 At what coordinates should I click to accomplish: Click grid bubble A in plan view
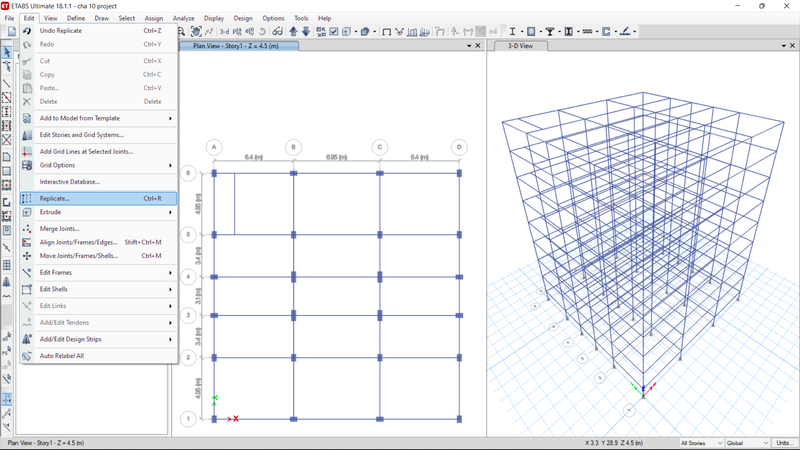point(214,147)
